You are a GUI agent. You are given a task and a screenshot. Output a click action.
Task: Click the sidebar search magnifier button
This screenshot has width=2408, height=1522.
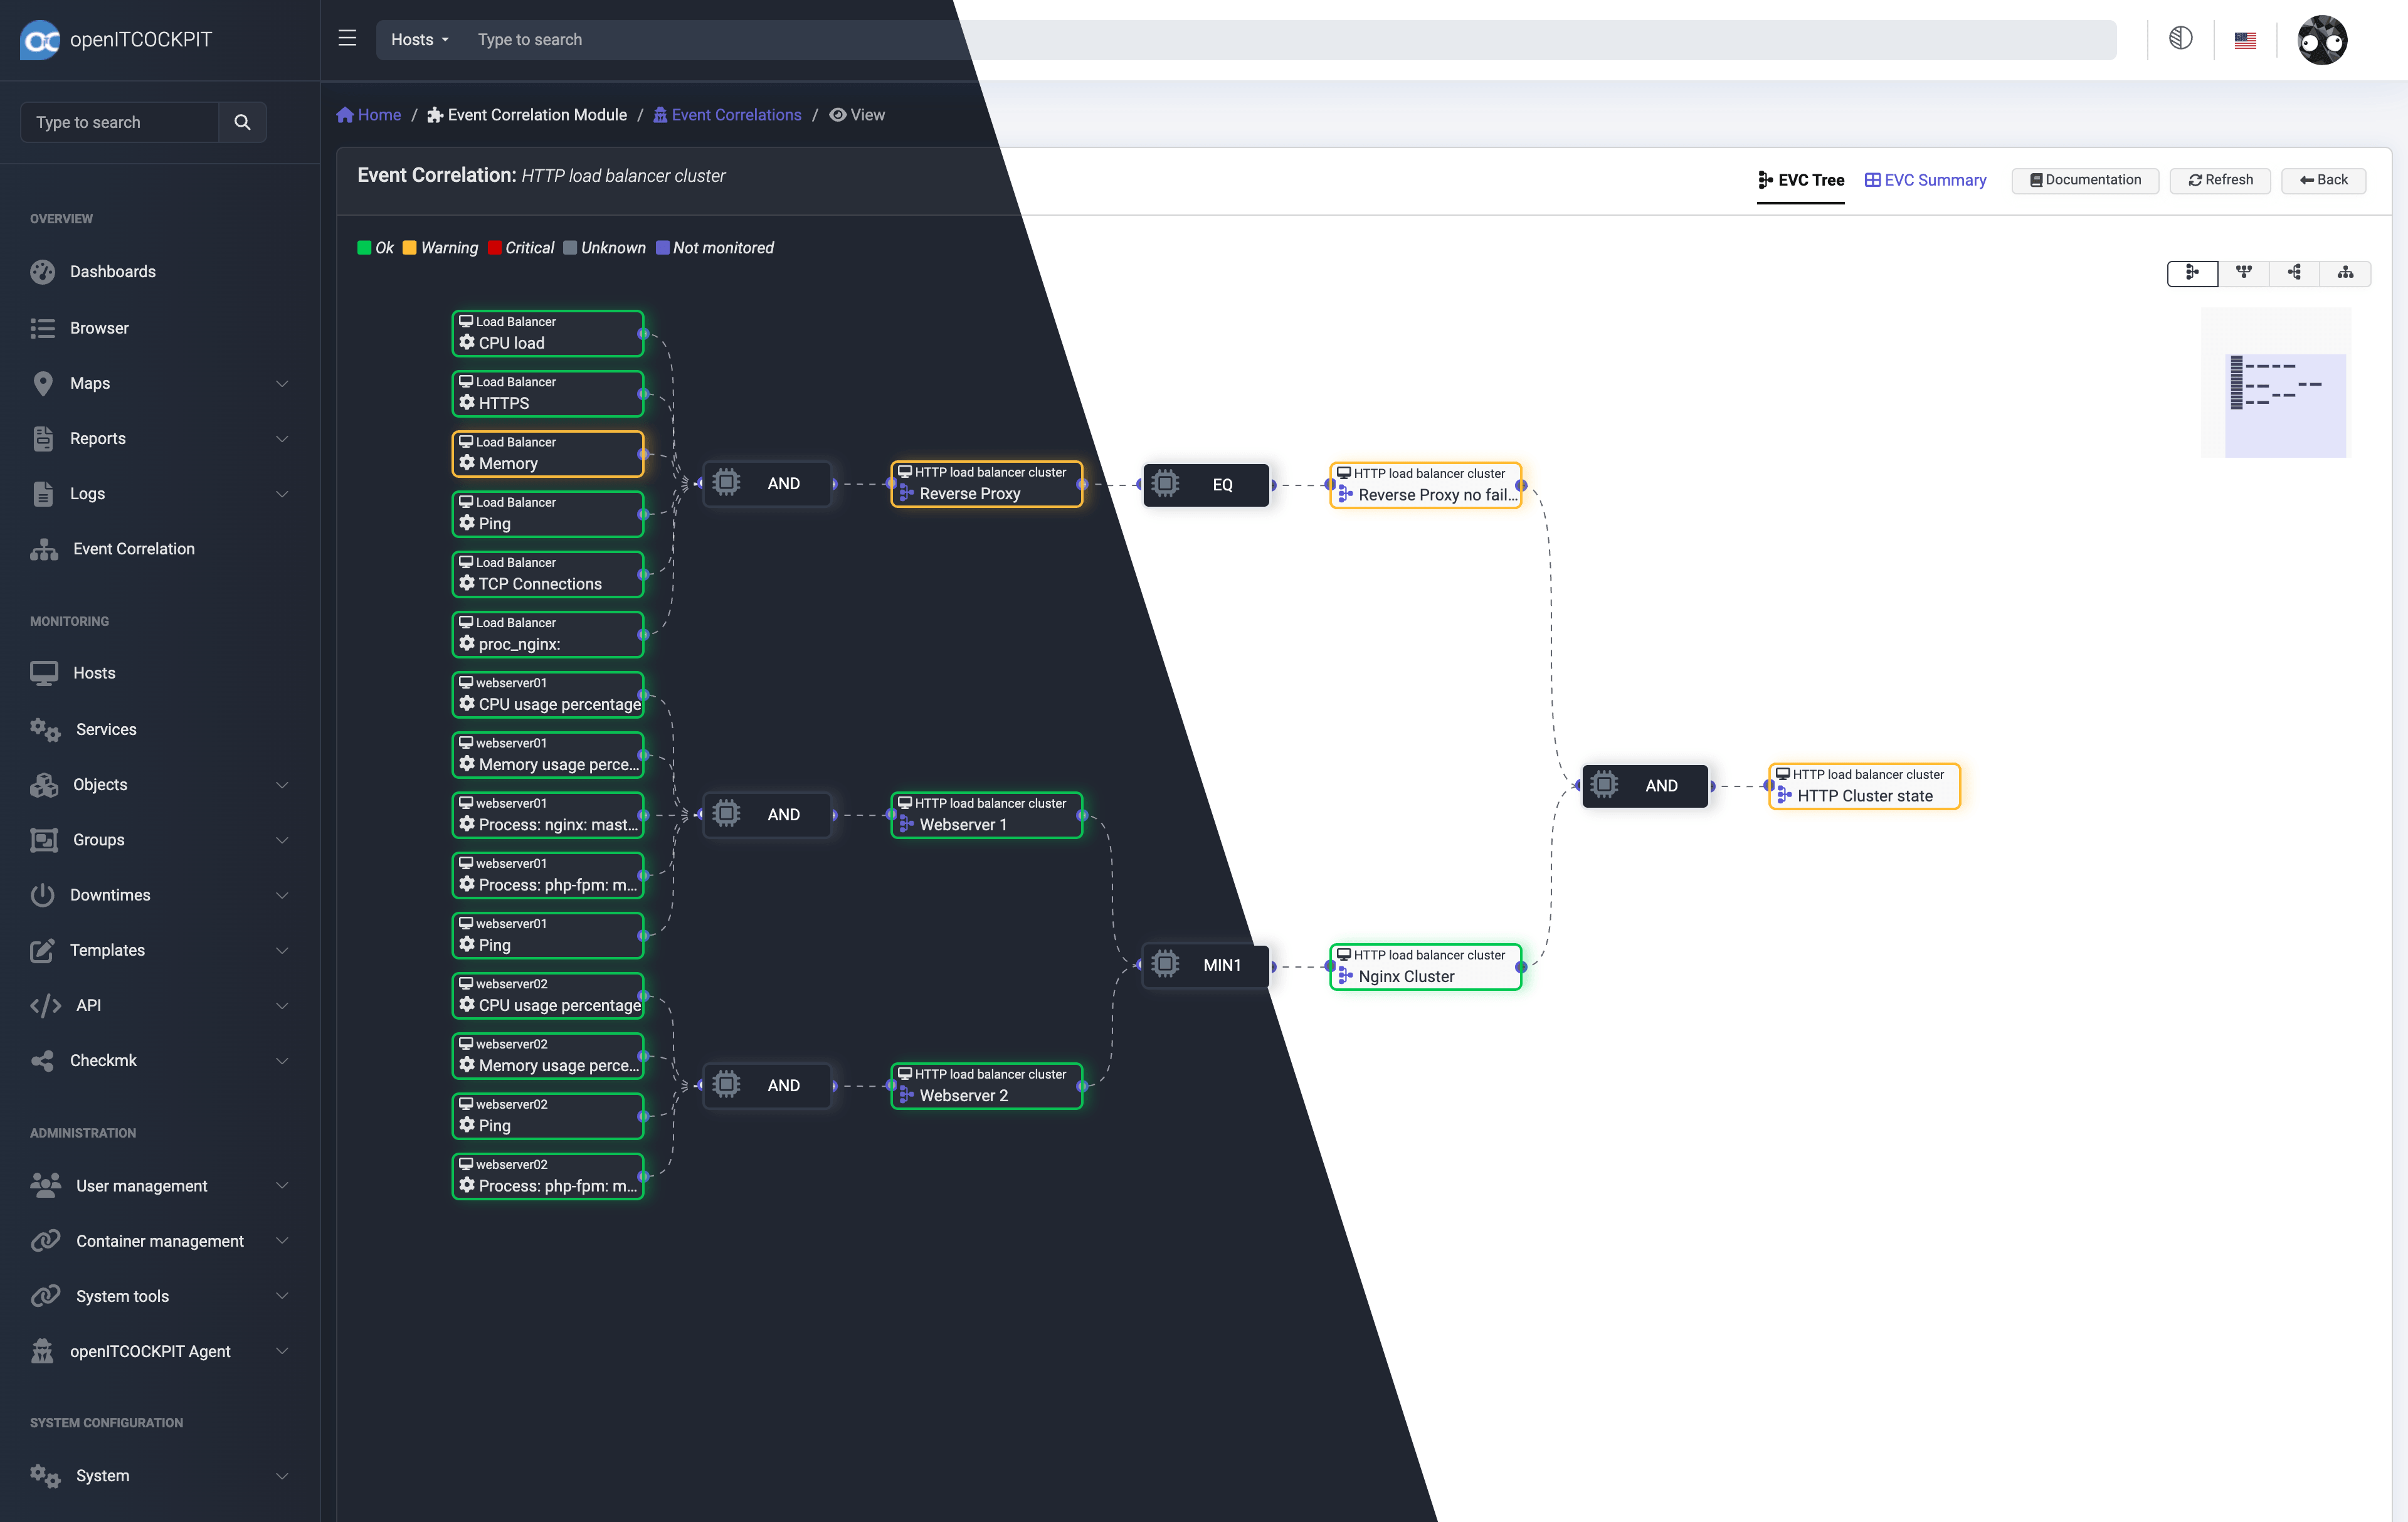tap(242, 122)
